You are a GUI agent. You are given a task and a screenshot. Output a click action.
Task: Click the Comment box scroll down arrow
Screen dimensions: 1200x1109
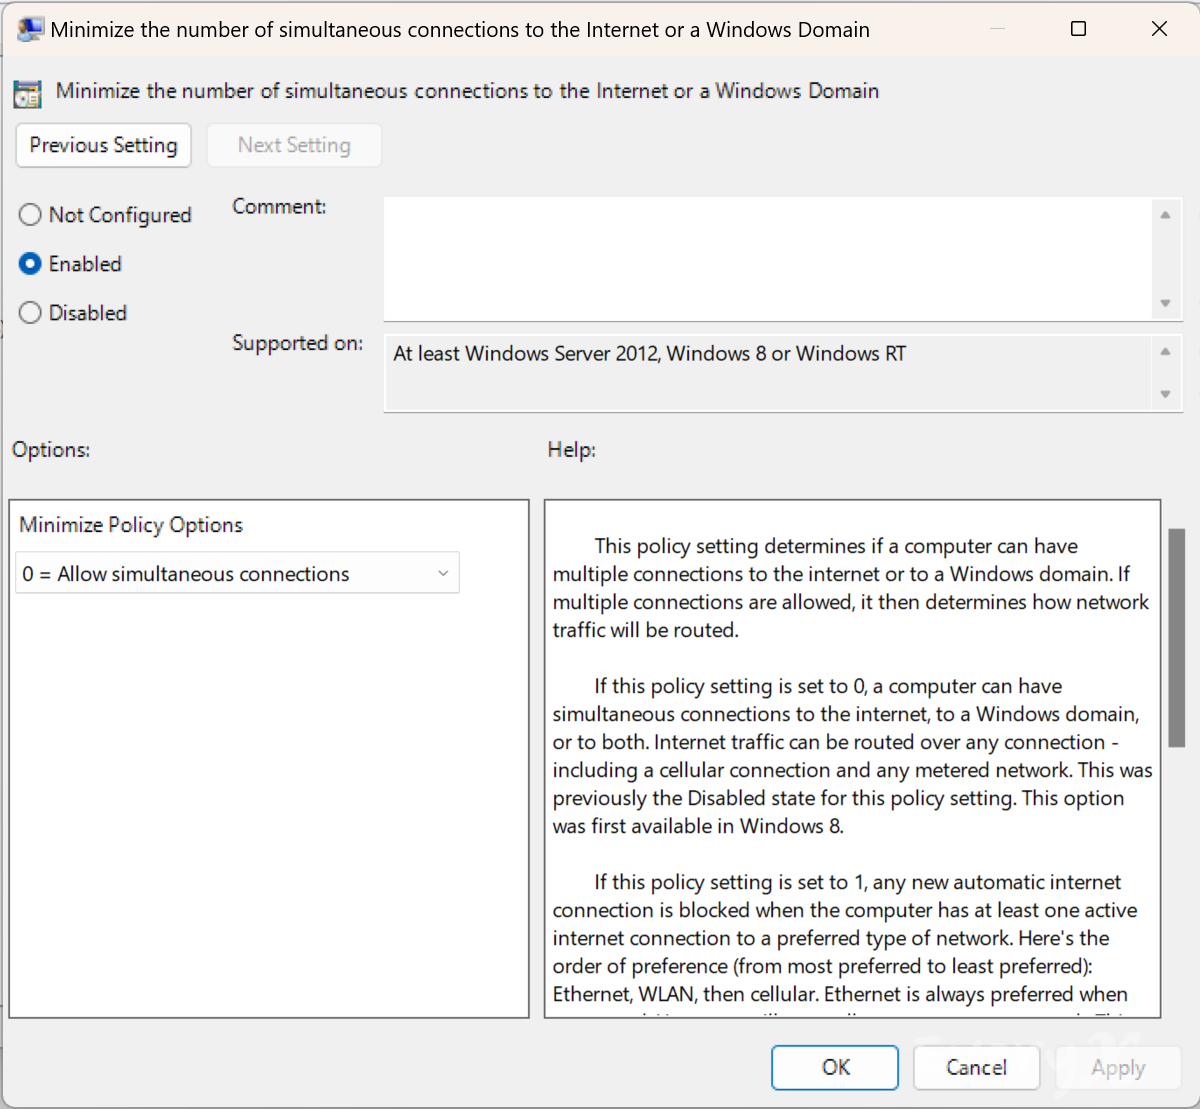tap(1165, 303)
